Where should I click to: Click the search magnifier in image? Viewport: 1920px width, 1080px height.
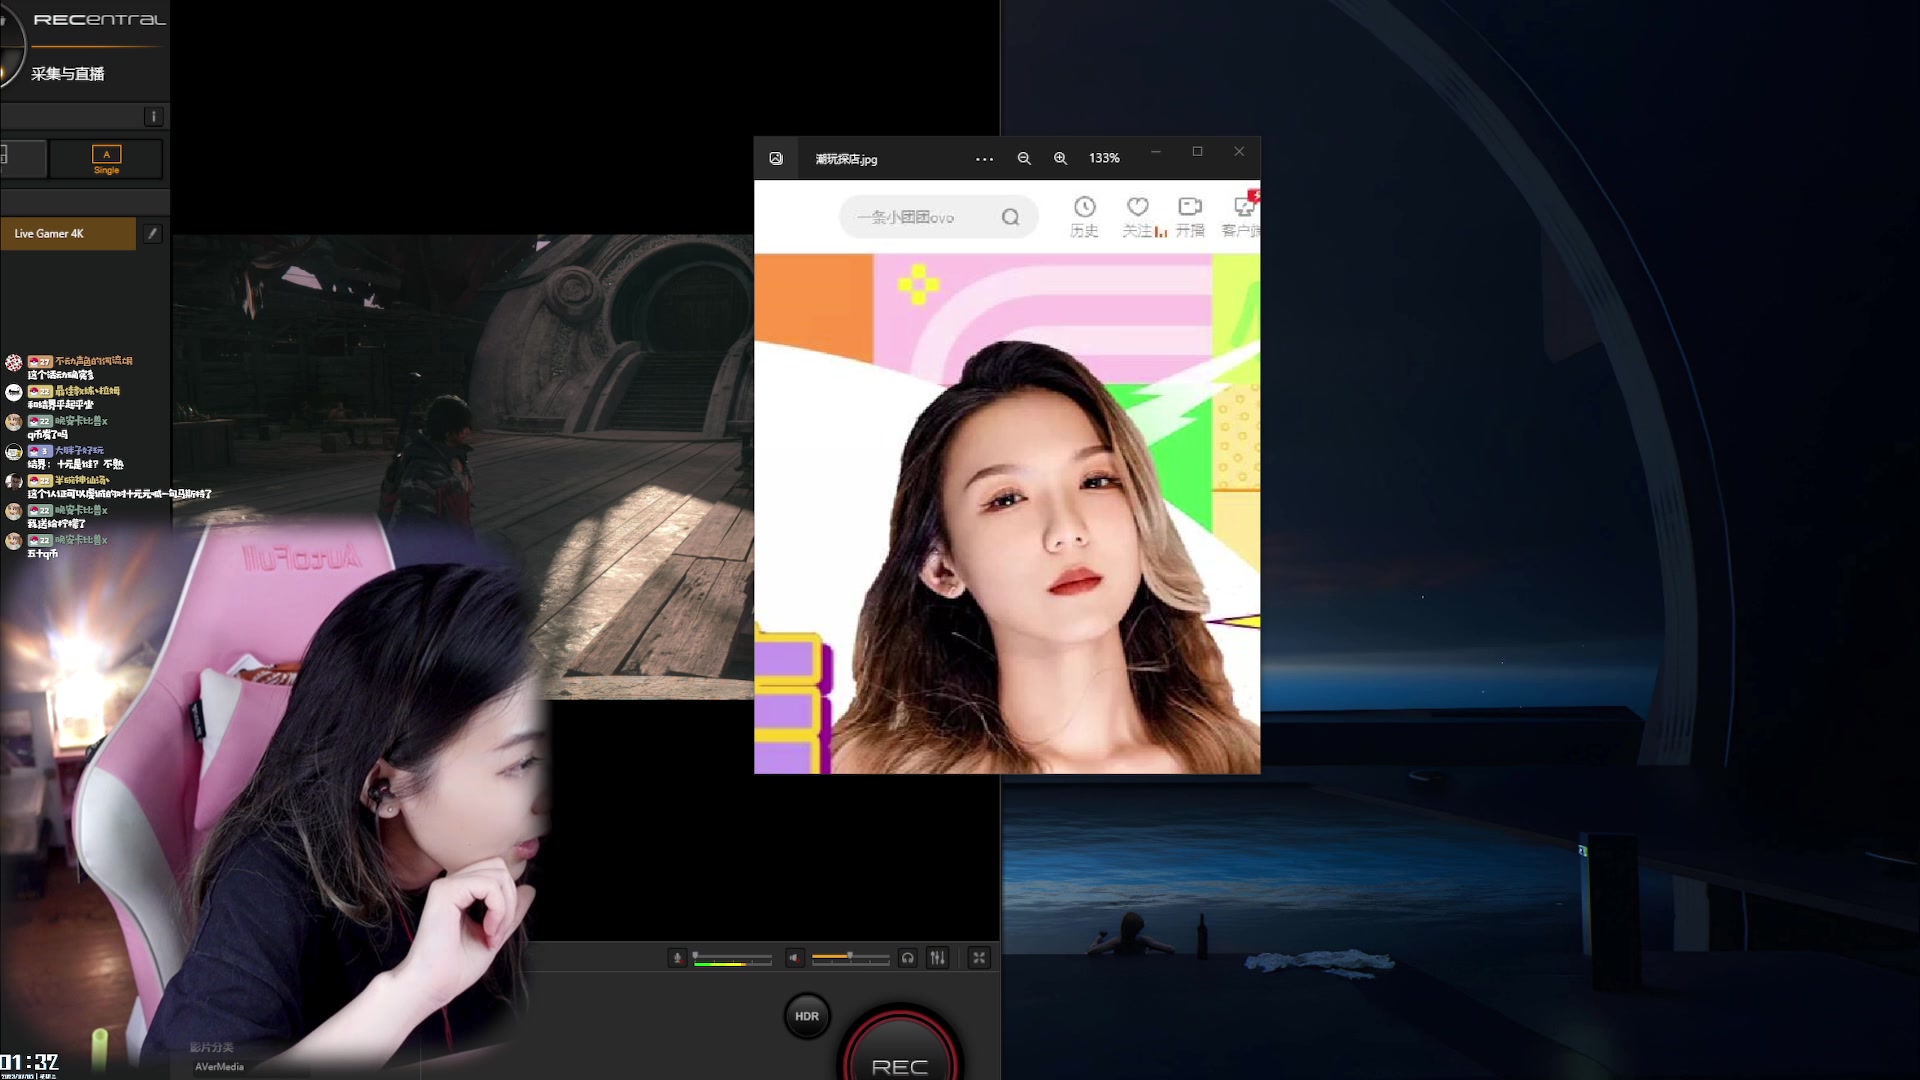click(1010, 217)
